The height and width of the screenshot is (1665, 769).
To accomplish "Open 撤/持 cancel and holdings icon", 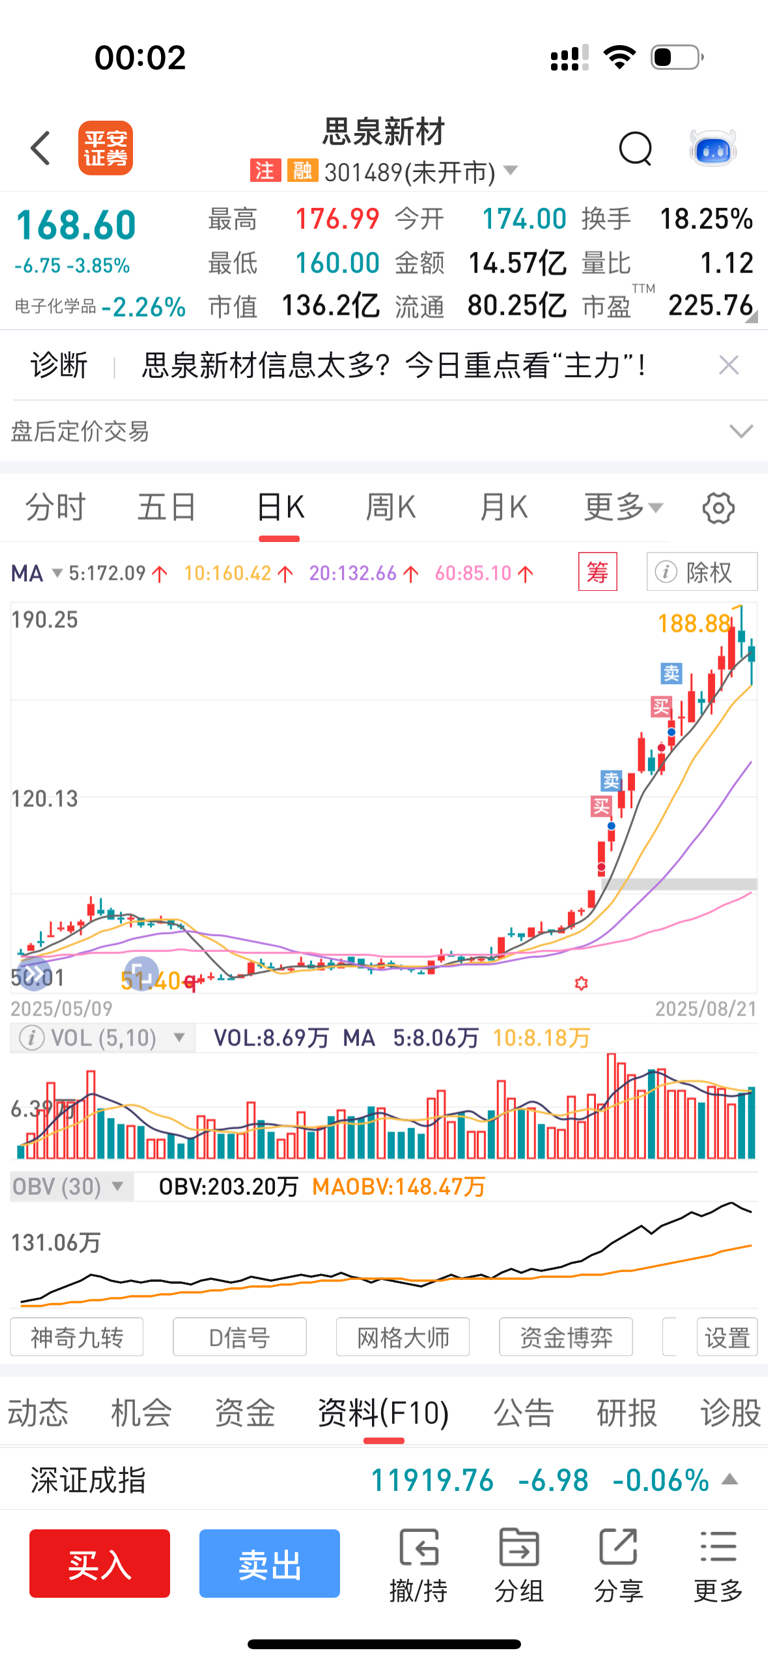I will tap(418, 1565).
